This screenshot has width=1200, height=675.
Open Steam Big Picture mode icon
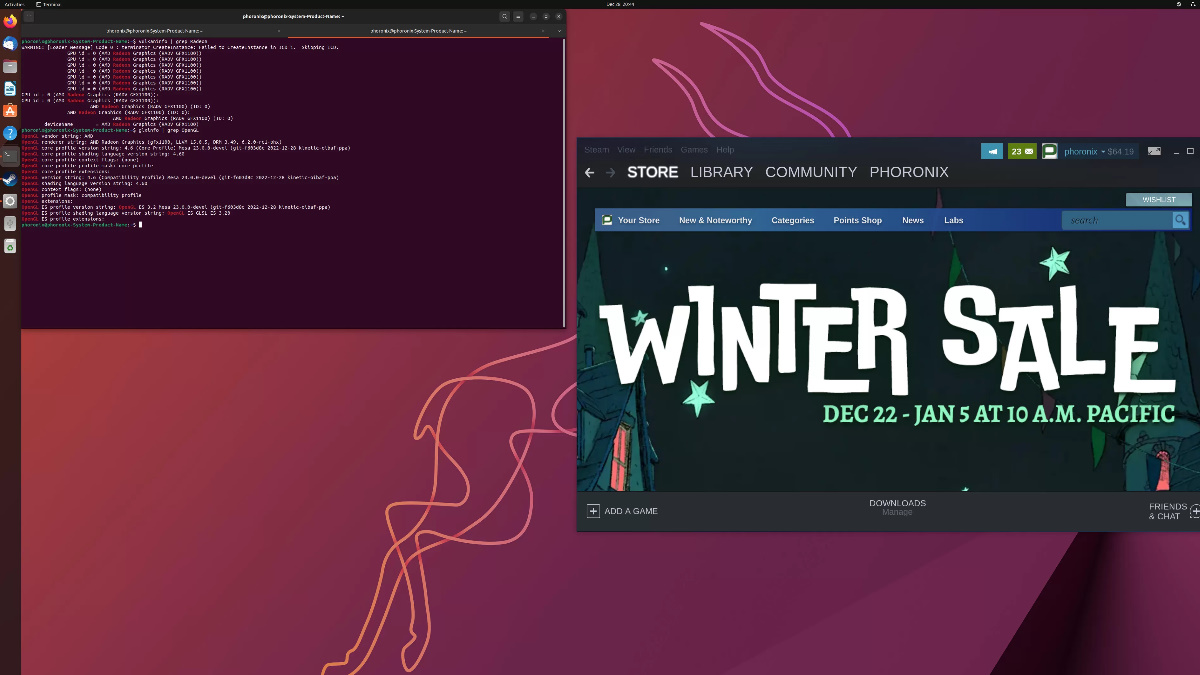[x=1154, y=151]
